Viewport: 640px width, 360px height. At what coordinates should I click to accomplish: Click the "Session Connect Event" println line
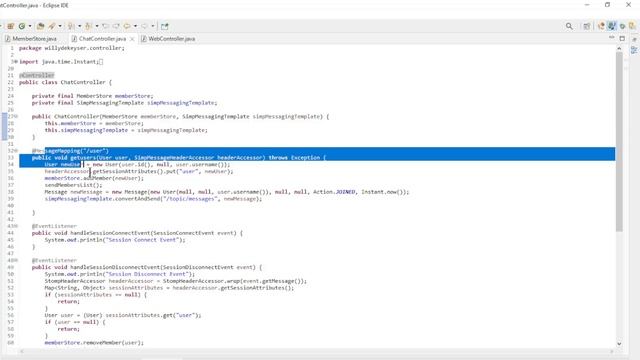coord(115,240)
